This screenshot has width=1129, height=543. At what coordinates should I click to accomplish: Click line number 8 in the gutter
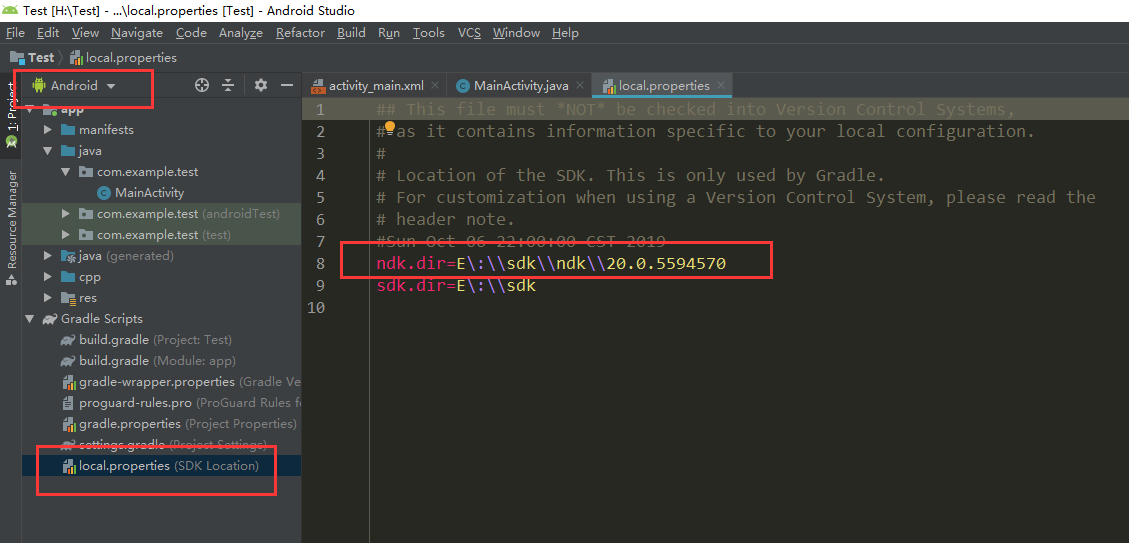coord(320,264)
